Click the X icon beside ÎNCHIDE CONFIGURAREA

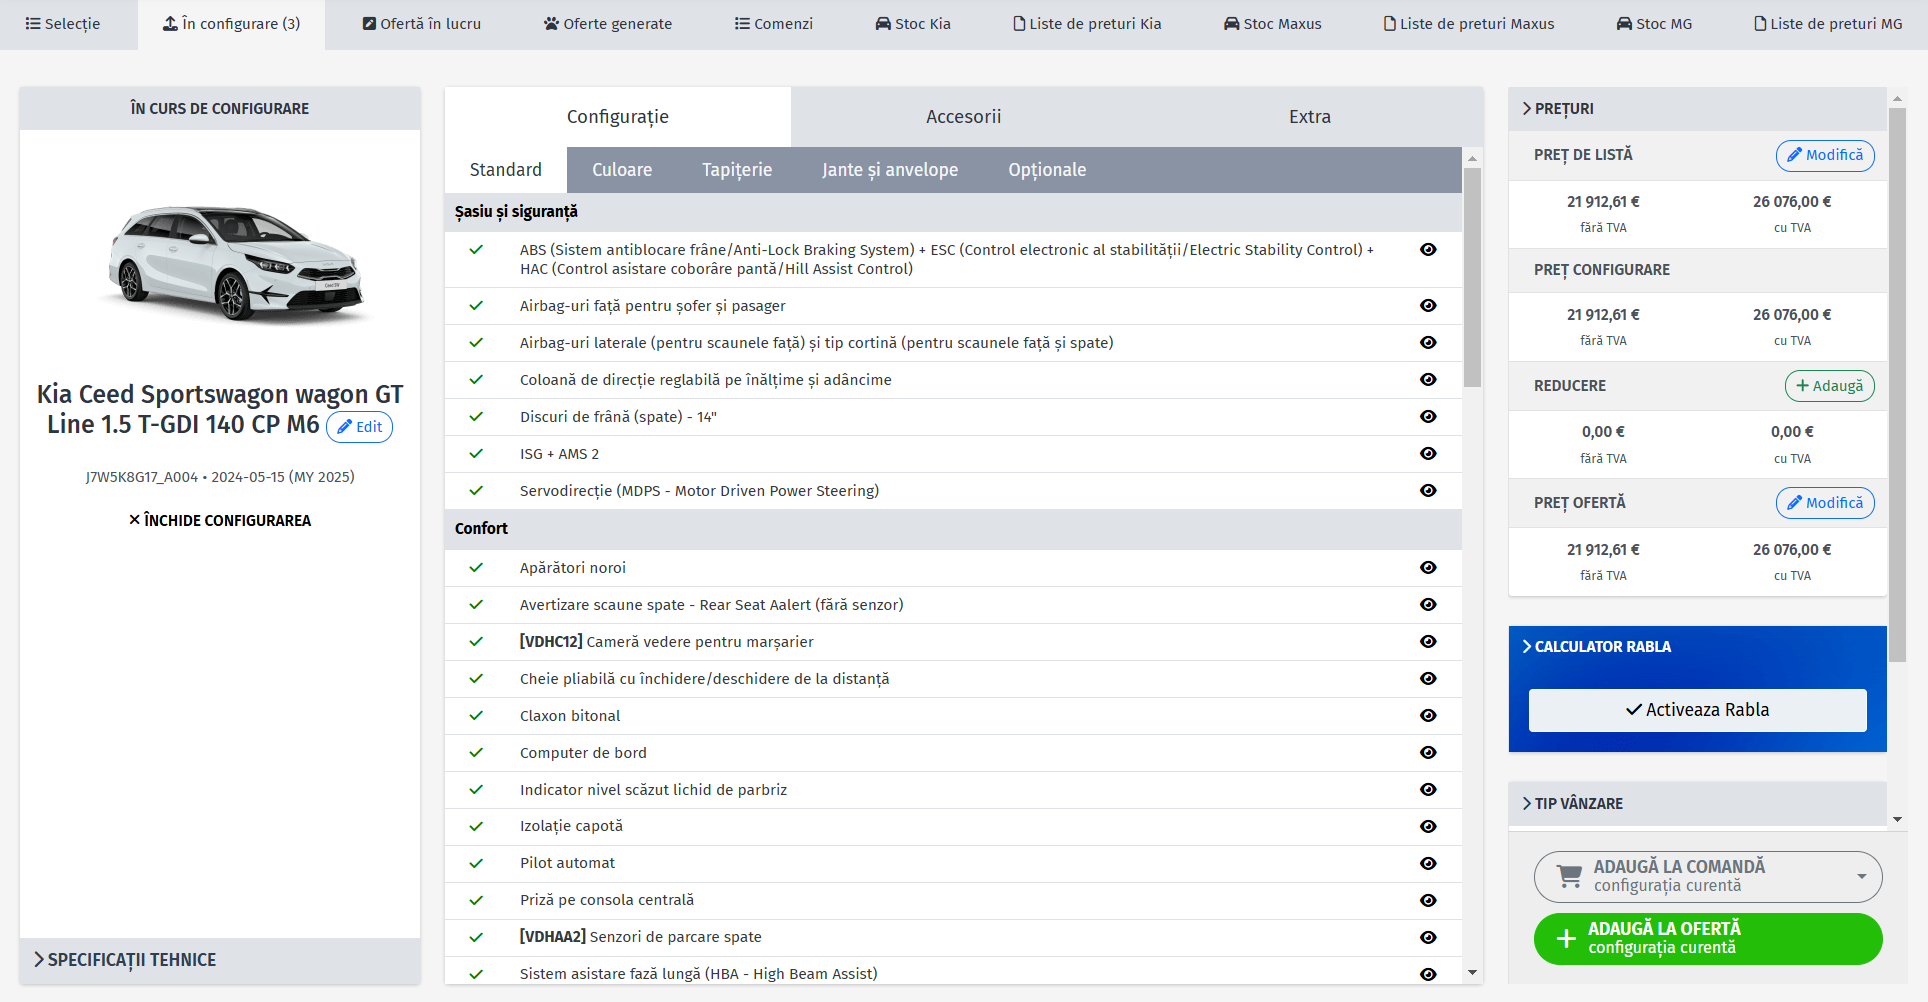click(x=134, y=520)
